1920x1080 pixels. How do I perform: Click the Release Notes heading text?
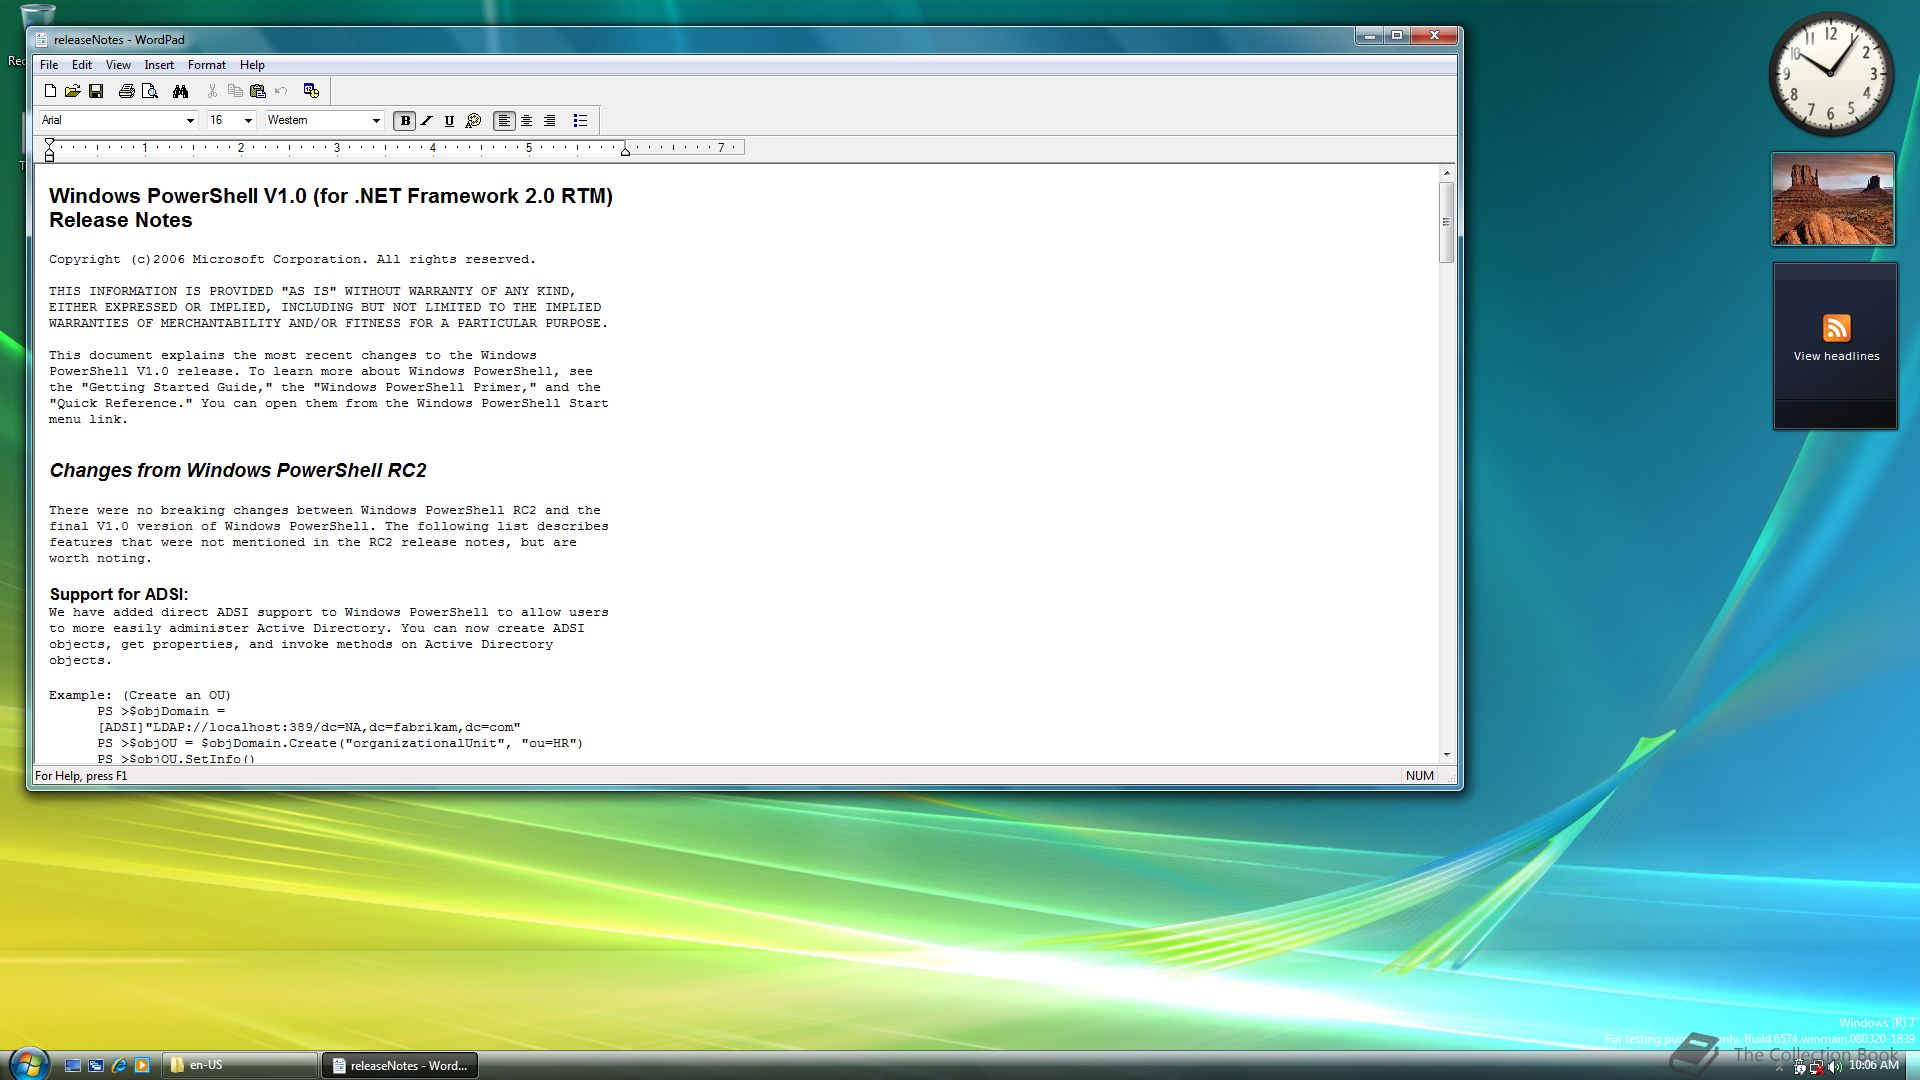[121, 220]
